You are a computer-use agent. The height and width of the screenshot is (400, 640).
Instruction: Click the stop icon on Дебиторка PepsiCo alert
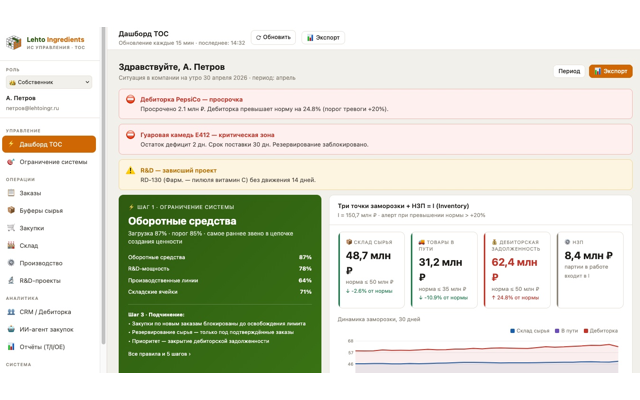tap(130, 99)
